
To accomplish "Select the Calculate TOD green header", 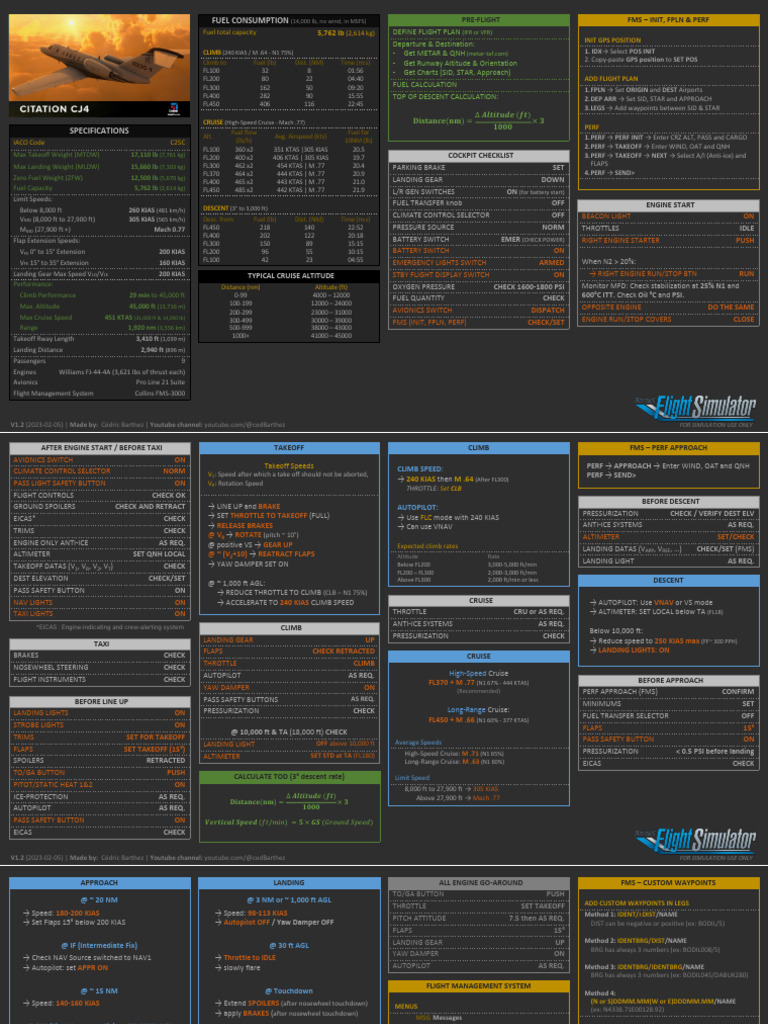I will click(289, 776).
